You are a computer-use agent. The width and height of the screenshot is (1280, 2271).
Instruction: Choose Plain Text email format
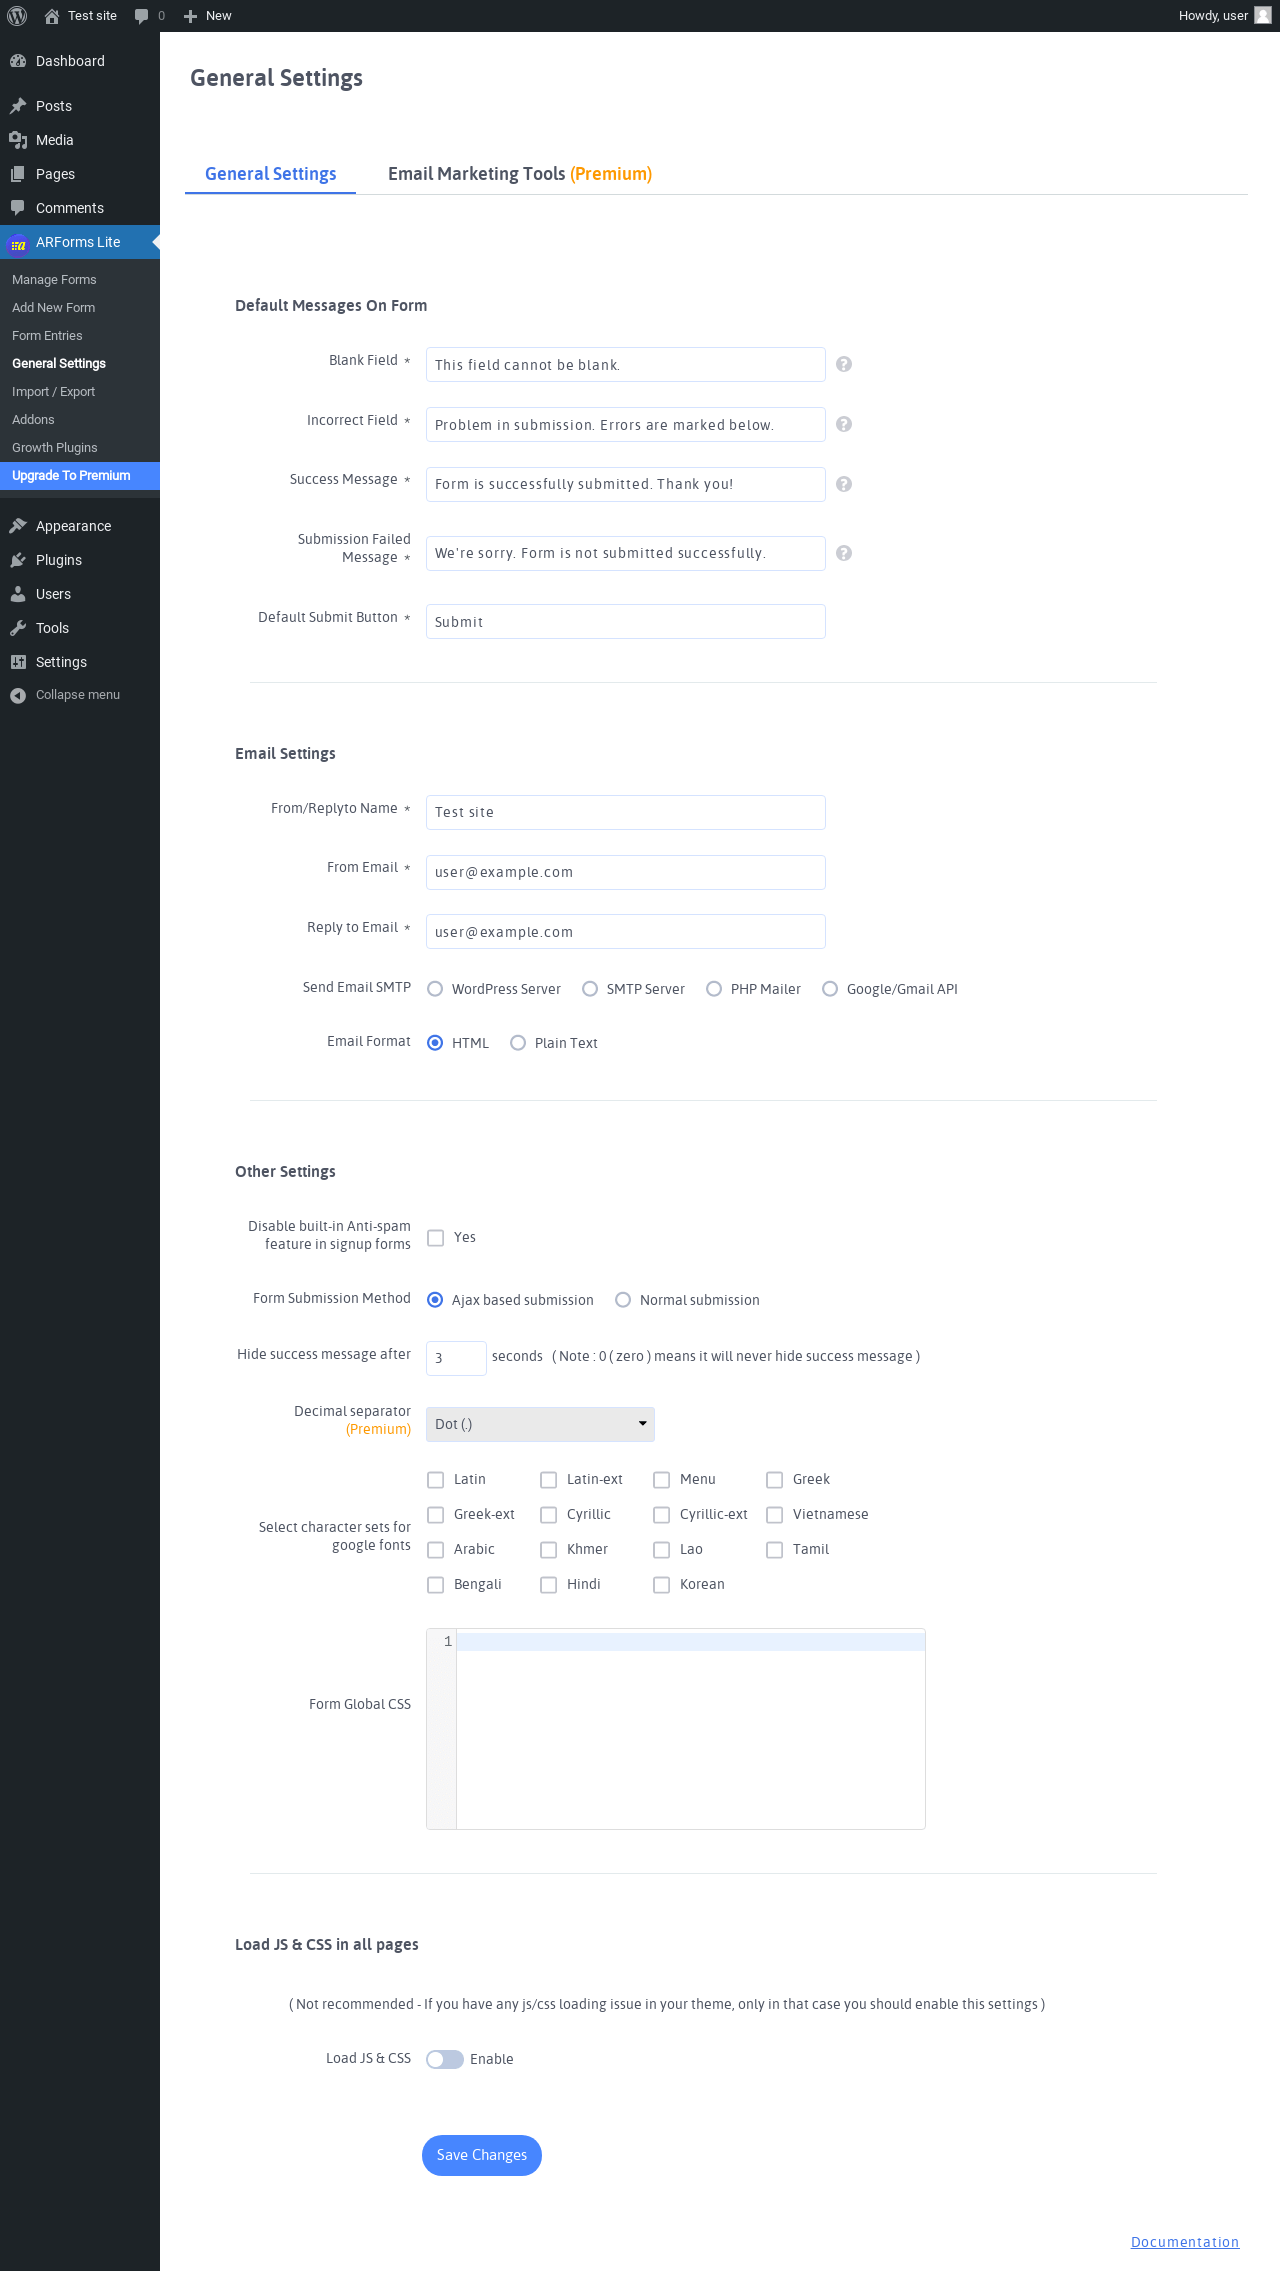(x=518, y=1043)
